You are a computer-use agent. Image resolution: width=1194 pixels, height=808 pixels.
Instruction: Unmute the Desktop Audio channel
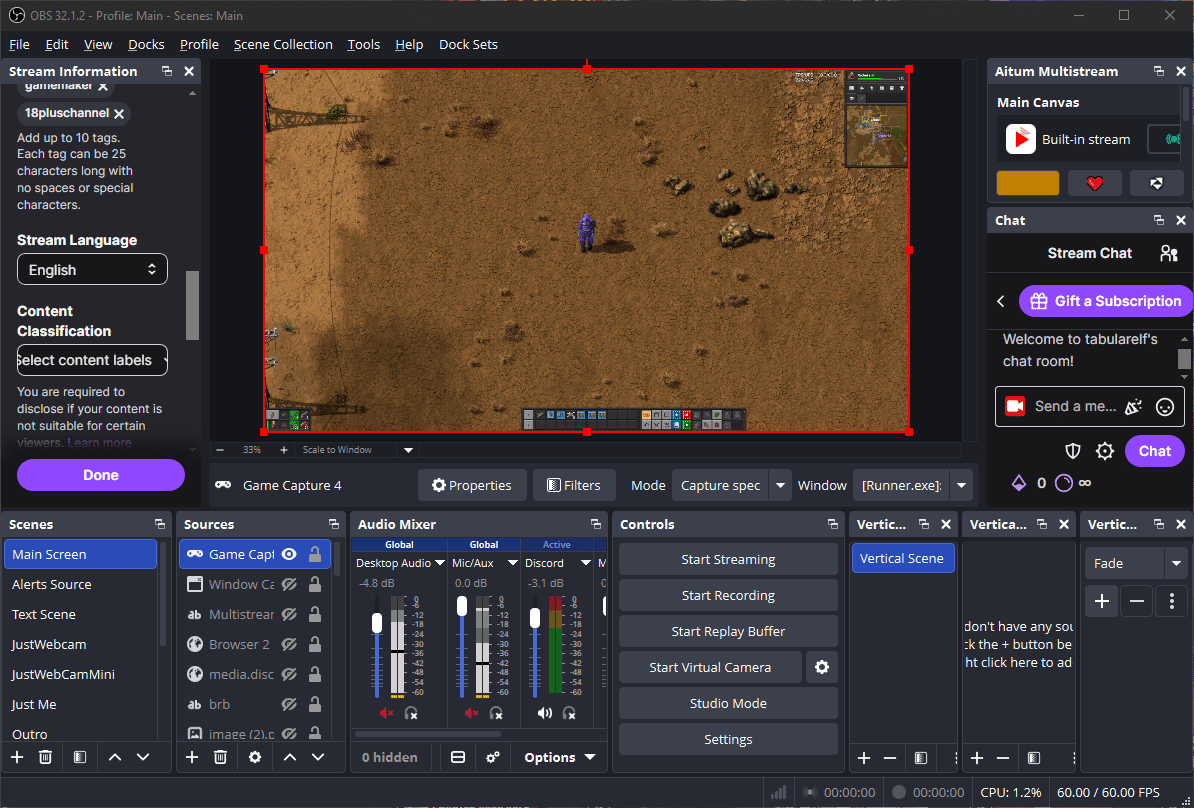point(386,713)
